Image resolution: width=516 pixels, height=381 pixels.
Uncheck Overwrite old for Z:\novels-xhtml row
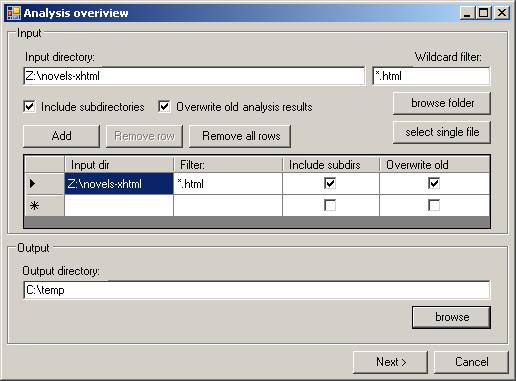coord(434,183)
